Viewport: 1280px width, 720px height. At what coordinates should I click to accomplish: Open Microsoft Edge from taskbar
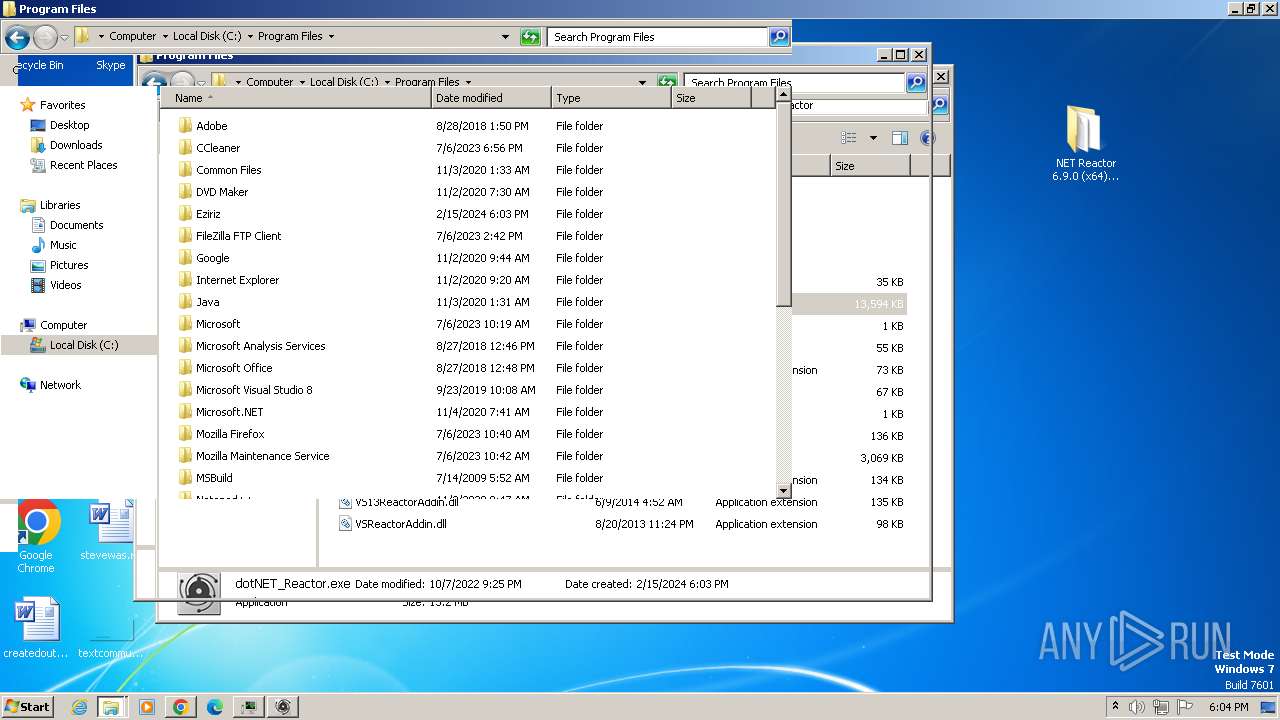tap(214, 707)
